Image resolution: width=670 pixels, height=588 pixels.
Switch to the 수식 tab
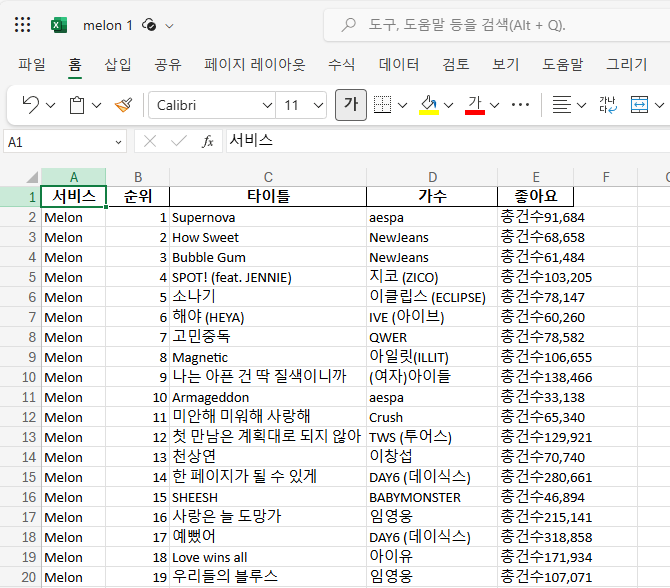click(x=341, y=65)
